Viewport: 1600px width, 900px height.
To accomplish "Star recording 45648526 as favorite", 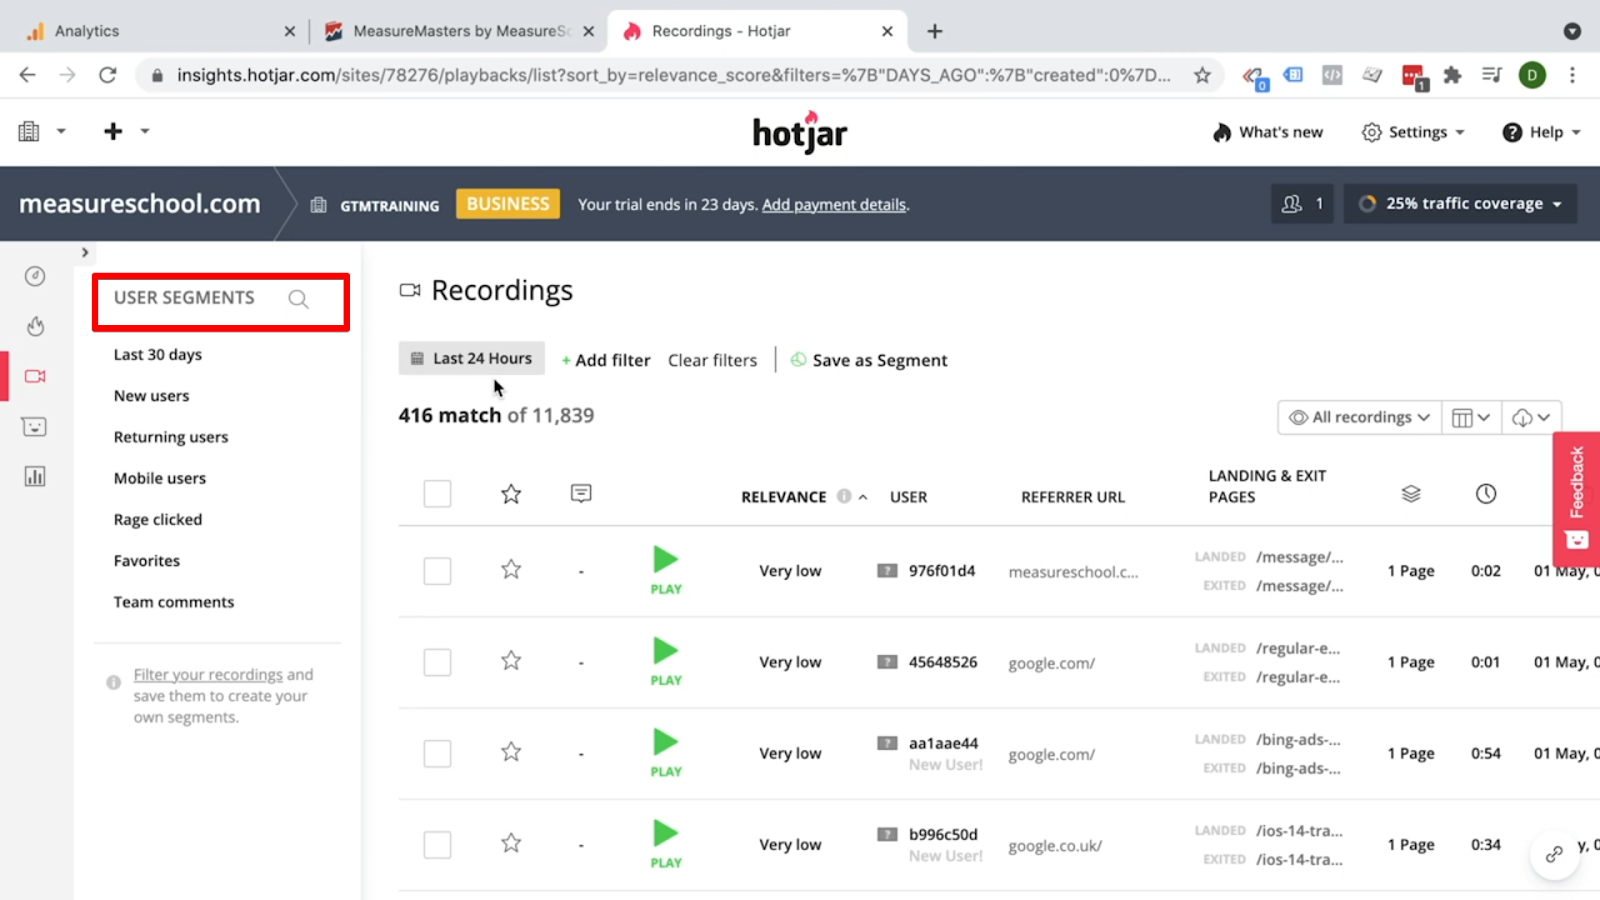I will coord(511,661).
